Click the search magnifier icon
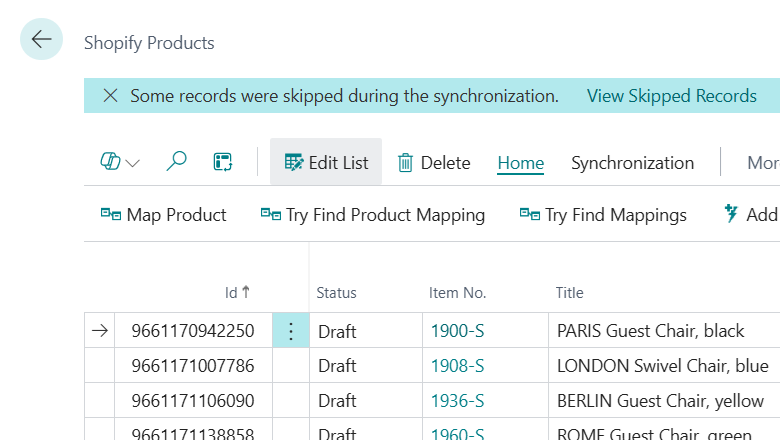This screenshot has width=780, height=440. point(177,162)
